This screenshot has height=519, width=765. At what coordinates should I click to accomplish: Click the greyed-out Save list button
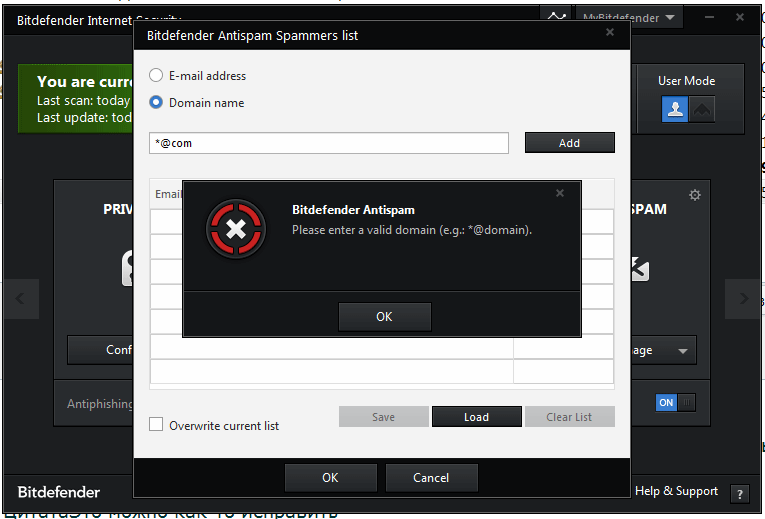coord(383,417)
